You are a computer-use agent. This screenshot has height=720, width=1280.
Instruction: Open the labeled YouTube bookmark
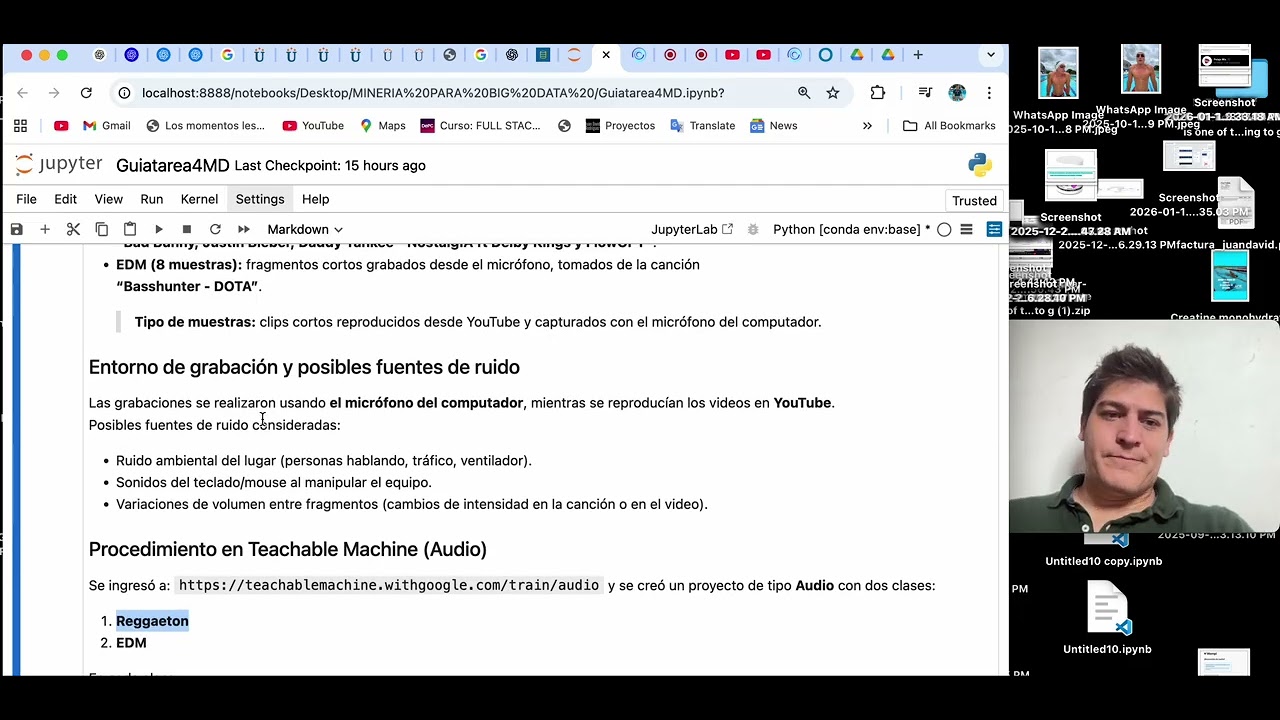point(313,126)
